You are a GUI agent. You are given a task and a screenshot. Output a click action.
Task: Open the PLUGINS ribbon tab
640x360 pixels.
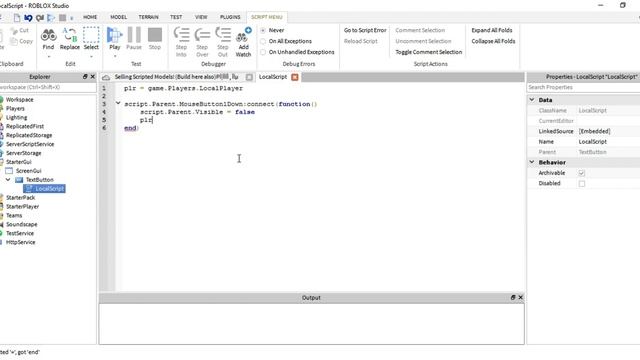(x=230, y=17)
